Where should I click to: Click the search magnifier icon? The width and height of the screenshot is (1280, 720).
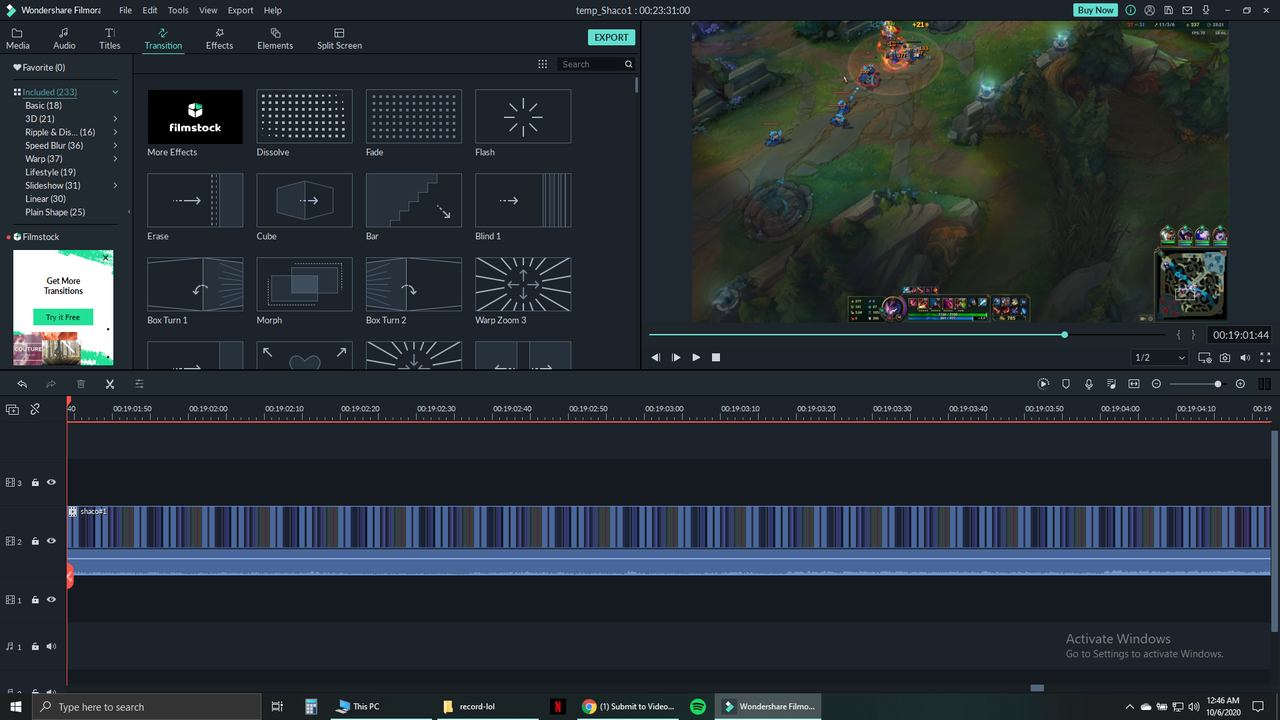tap(629, 64)
